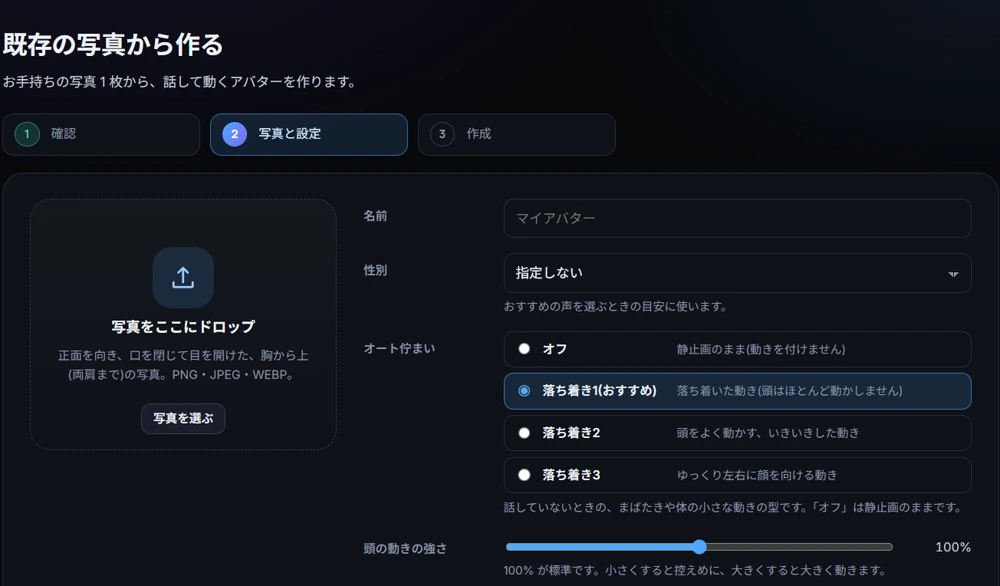Click the step 2 number badge
Viewport: 1000px width, 586px height.
pyautogui.click(x=234, y=134)
